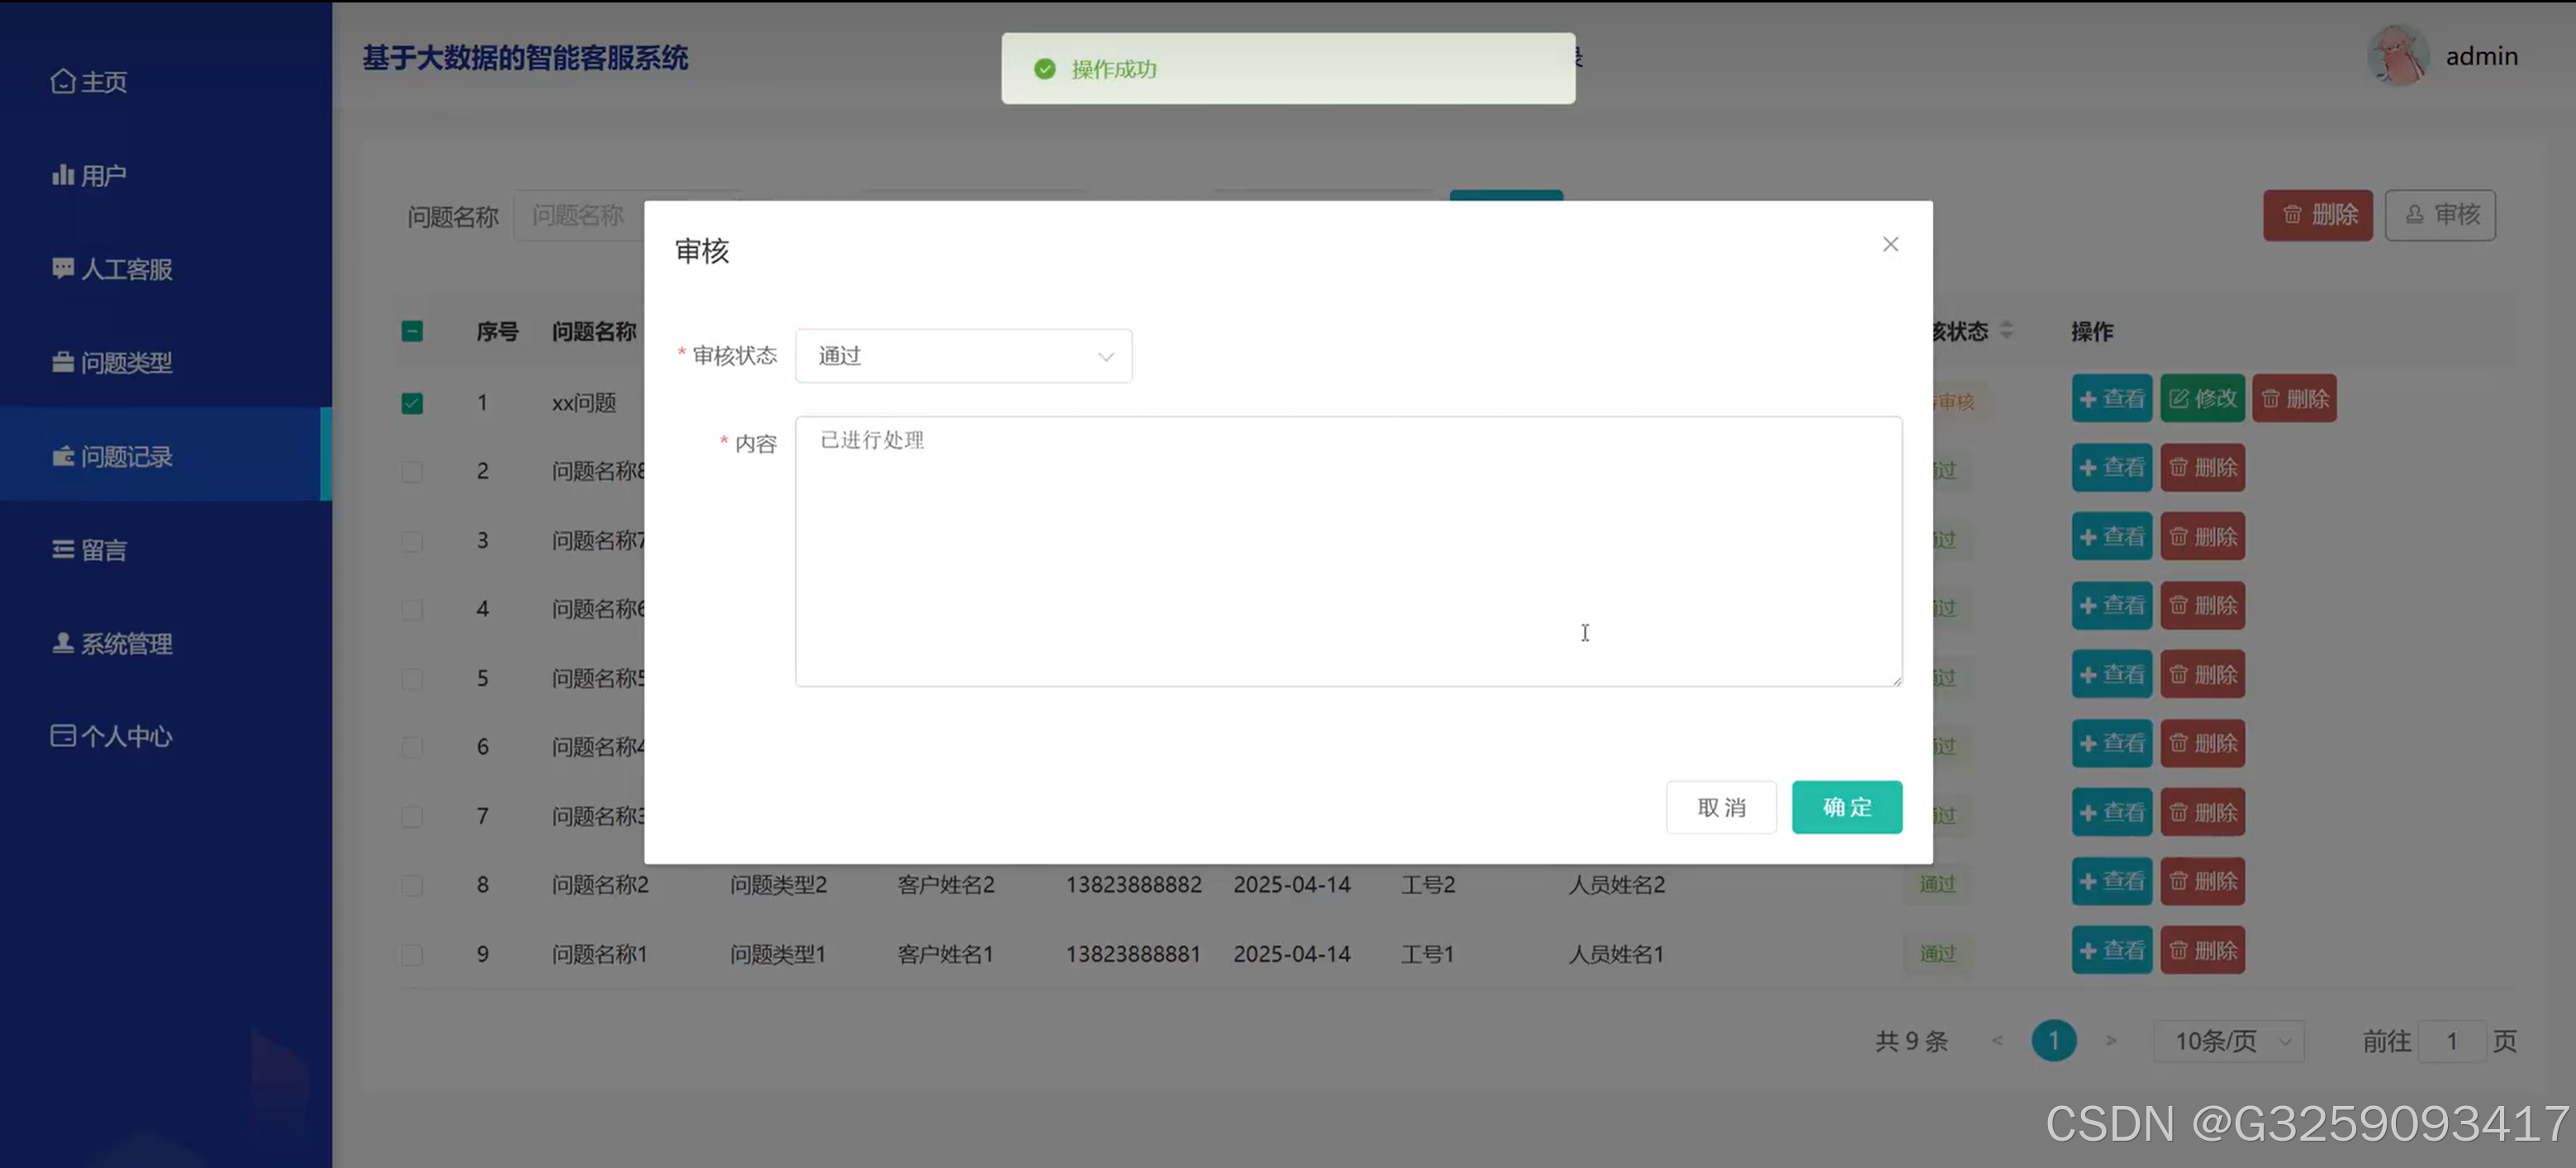
Task: Open the 10条/页 page size dropdown
Action: tap(2229, 1041)
